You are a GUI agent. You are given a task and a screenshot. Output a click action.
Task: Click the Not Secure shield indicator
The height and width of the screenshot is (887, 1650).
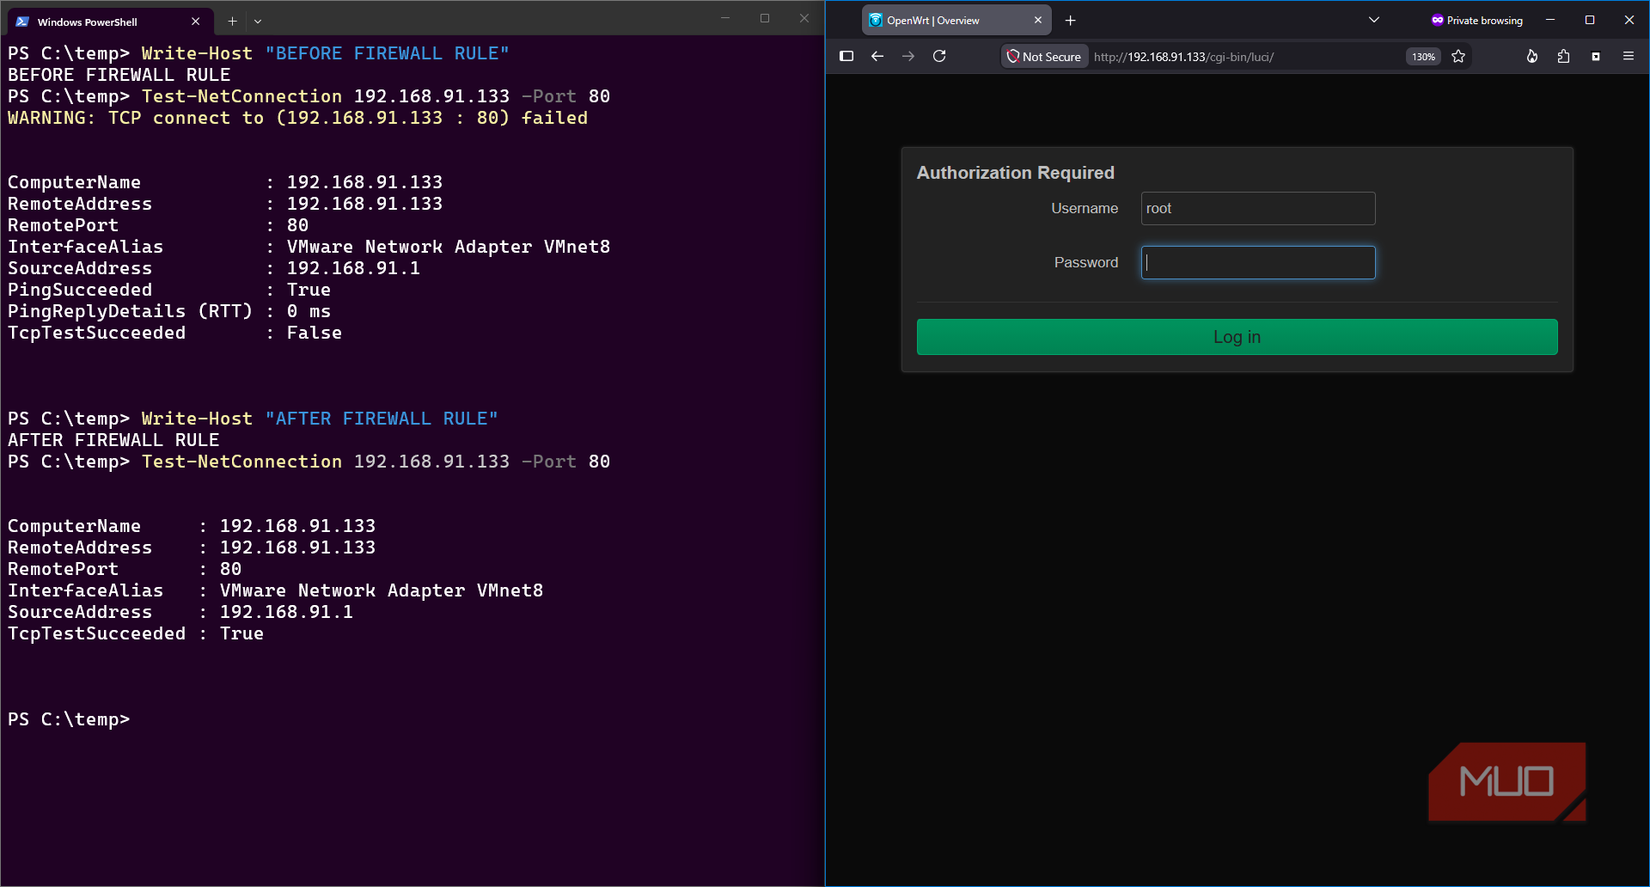click(1044, 57)
